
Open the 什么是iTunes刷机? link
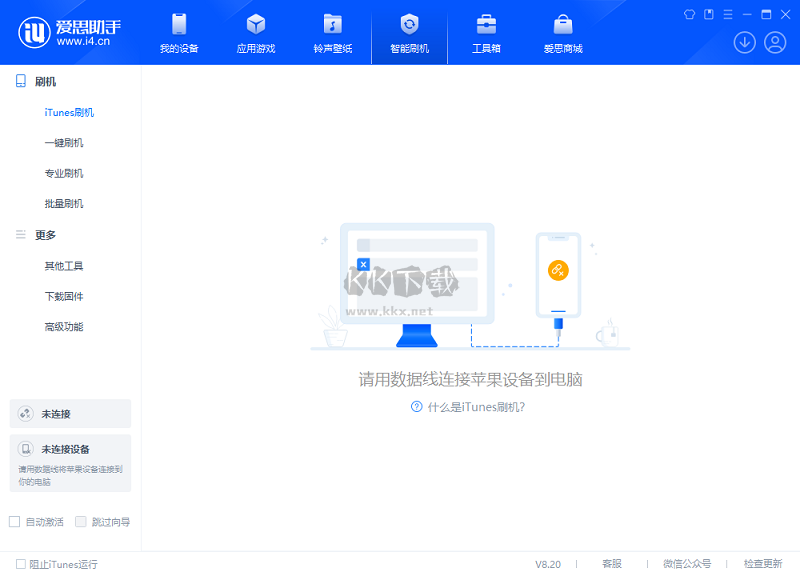click(476, 407)
